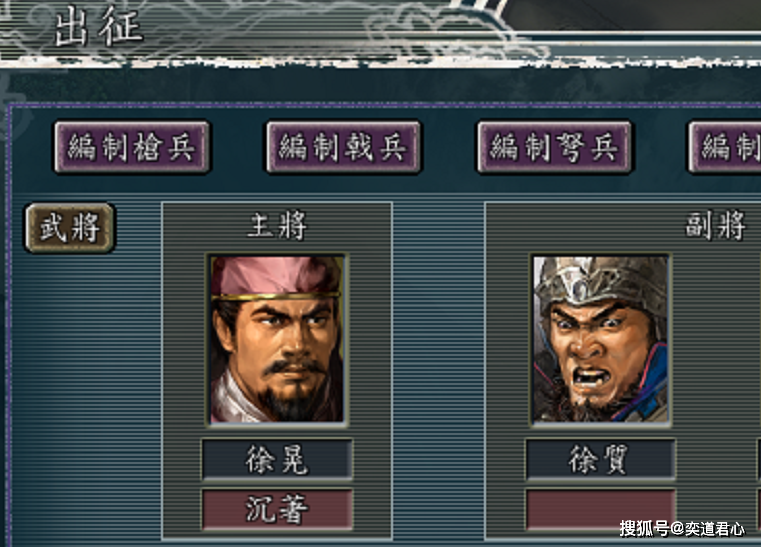This screenshot has width=761, height=547.
Task: Click the empty trait box under 徐賀
Action: 601,509
